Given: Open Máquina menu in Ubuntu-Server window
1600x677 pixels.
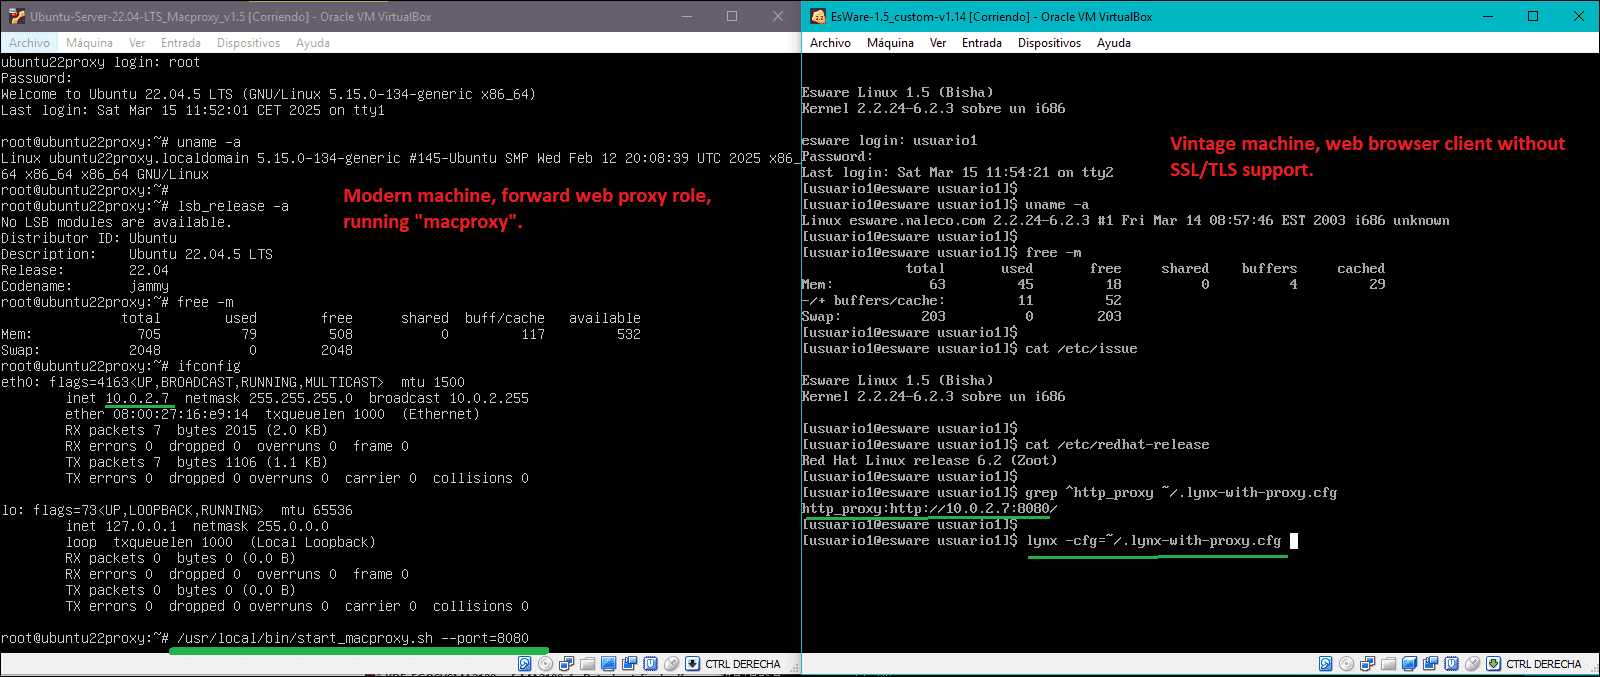Looking at the screenshot, I should tap(89, 43).
